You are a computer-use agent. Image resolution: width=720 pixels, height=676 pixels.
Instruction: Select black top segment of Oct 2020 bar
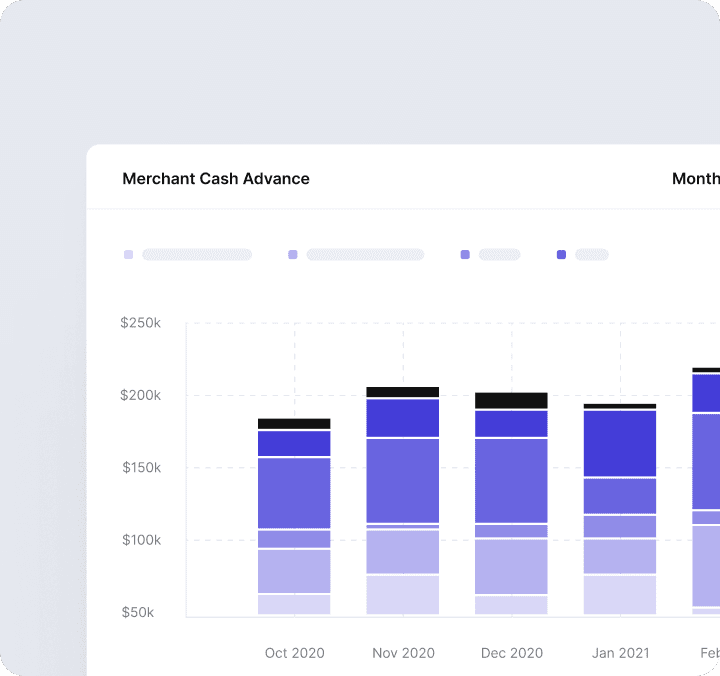[x=294, y=424]
